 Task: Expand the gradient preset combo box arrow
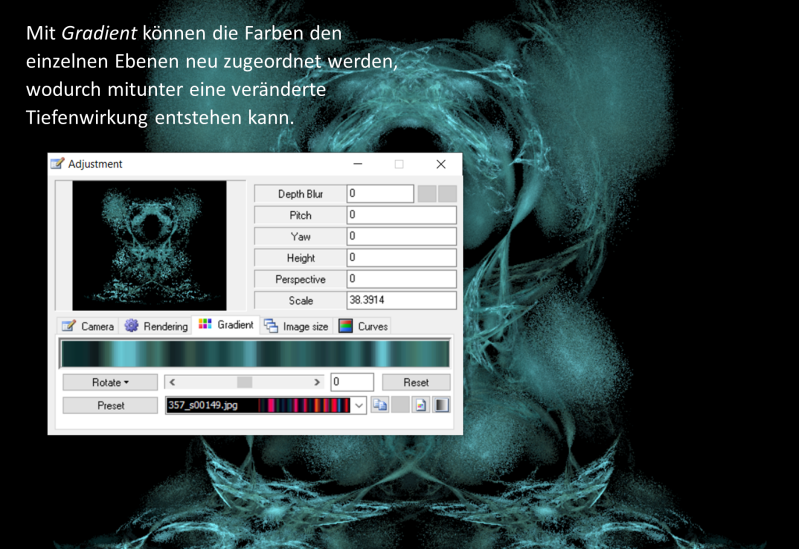click(359, 406)
